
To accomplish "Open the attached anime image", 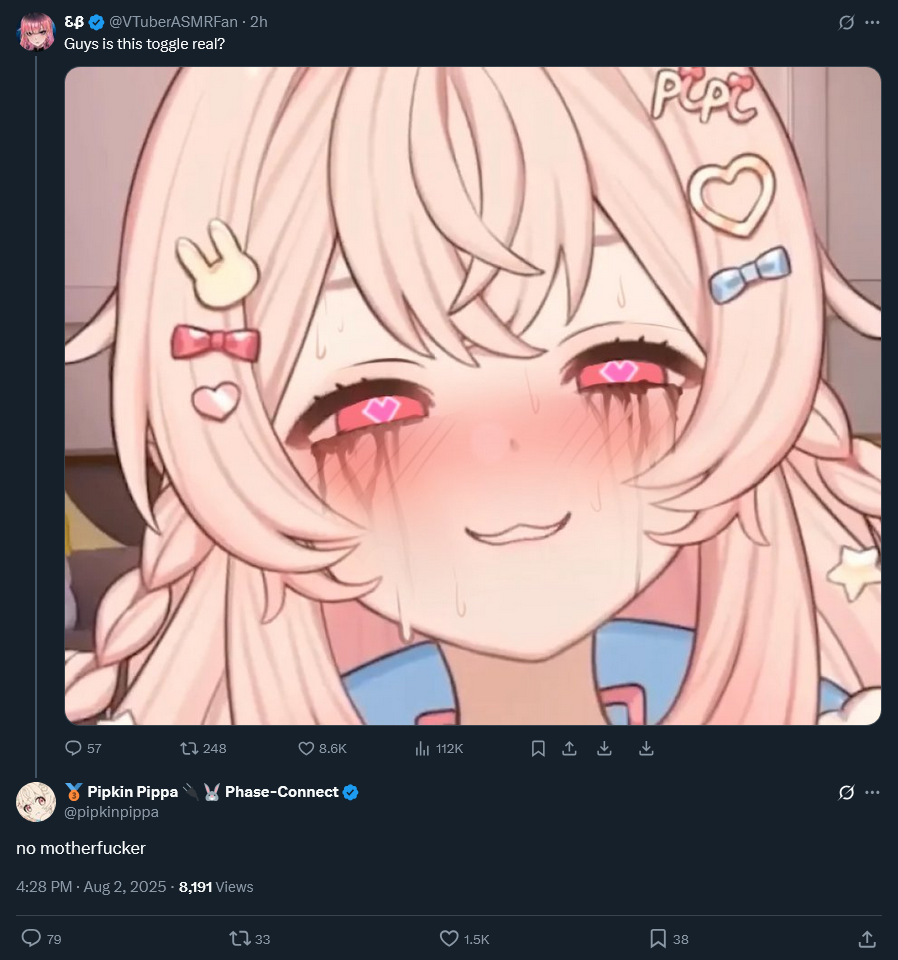I will pyautogui.click(x=473, y=396).
